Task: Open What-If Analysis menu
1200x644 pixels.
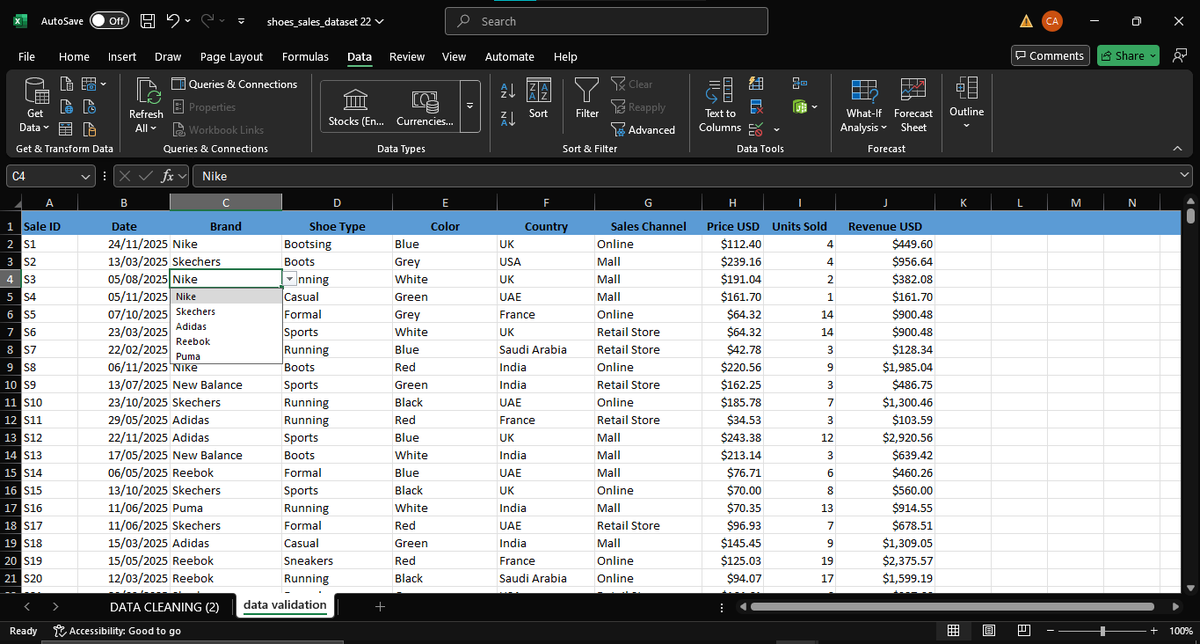Action: tap(862, 106)
